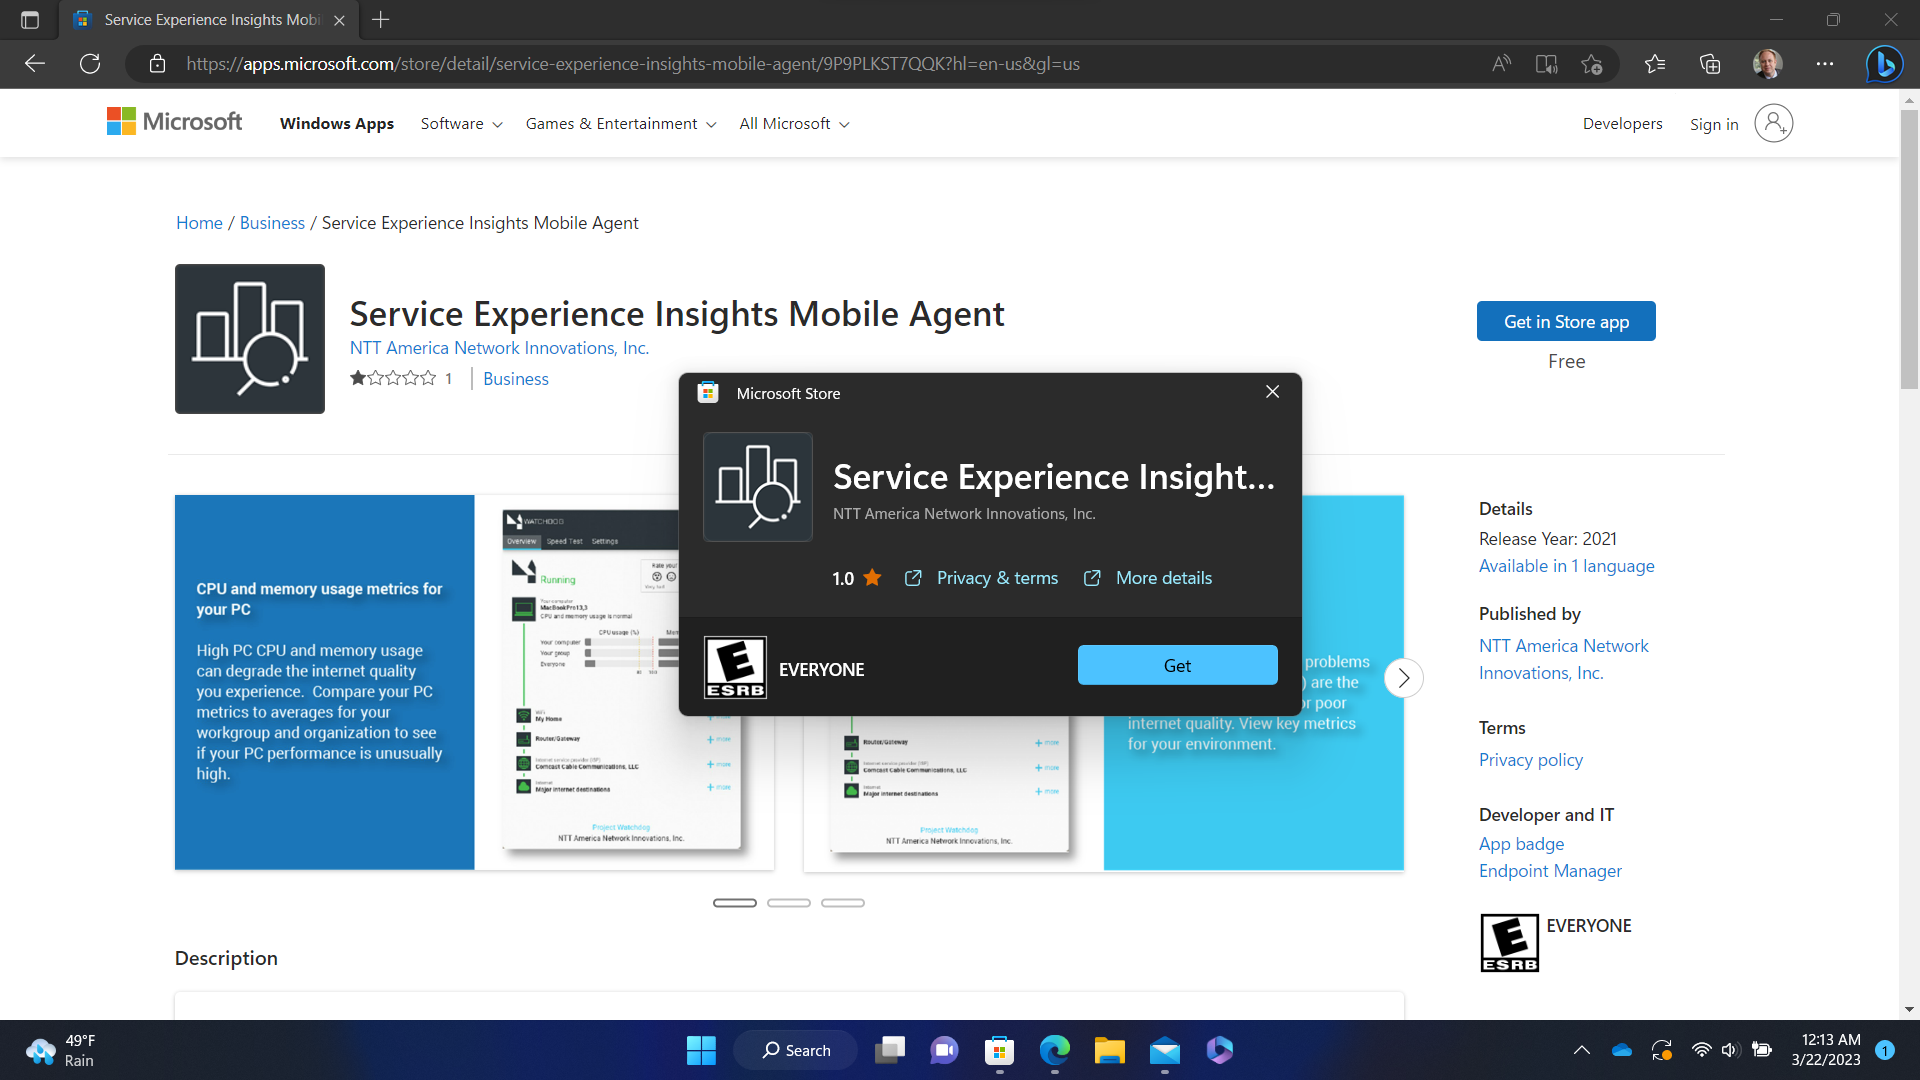
Task: Click the Microsoft logo
Action: point(174,122)
